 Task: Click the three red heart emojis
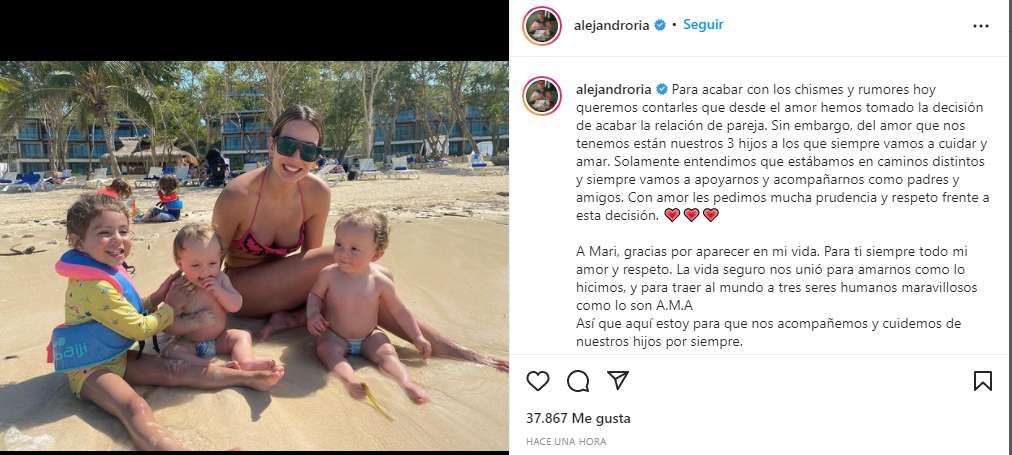[691, 215]
